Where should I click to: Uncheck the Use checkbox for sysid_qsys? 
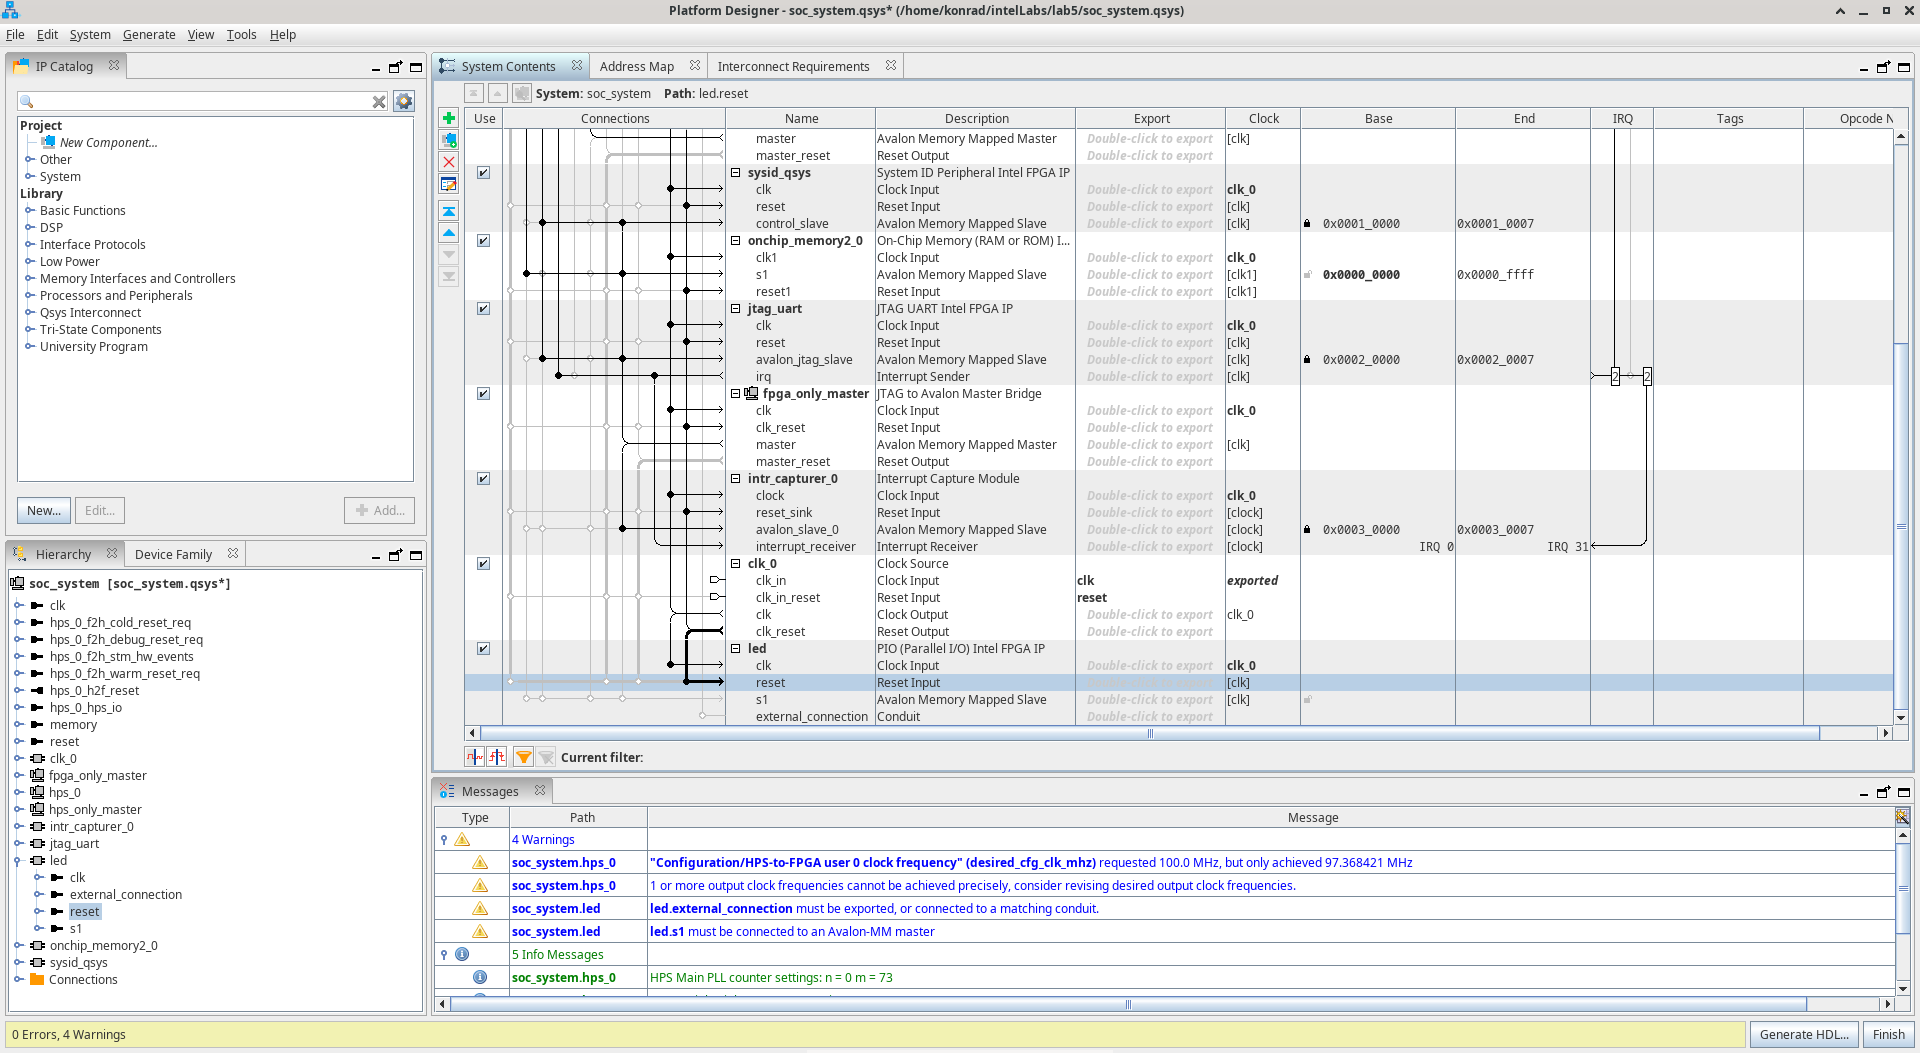tap(483, 173)
